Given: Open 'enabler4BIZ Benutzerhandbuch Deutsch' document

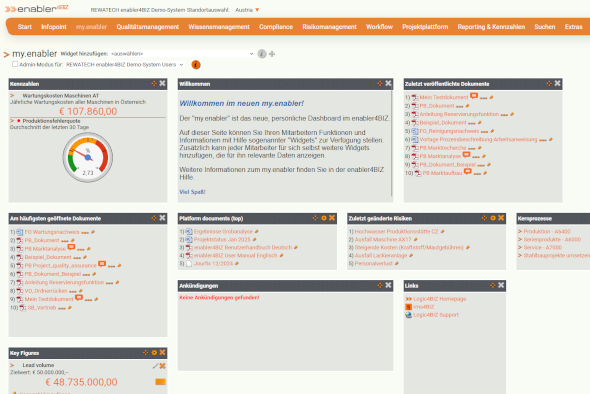Looking at the screenshot, I should [243, 248].
